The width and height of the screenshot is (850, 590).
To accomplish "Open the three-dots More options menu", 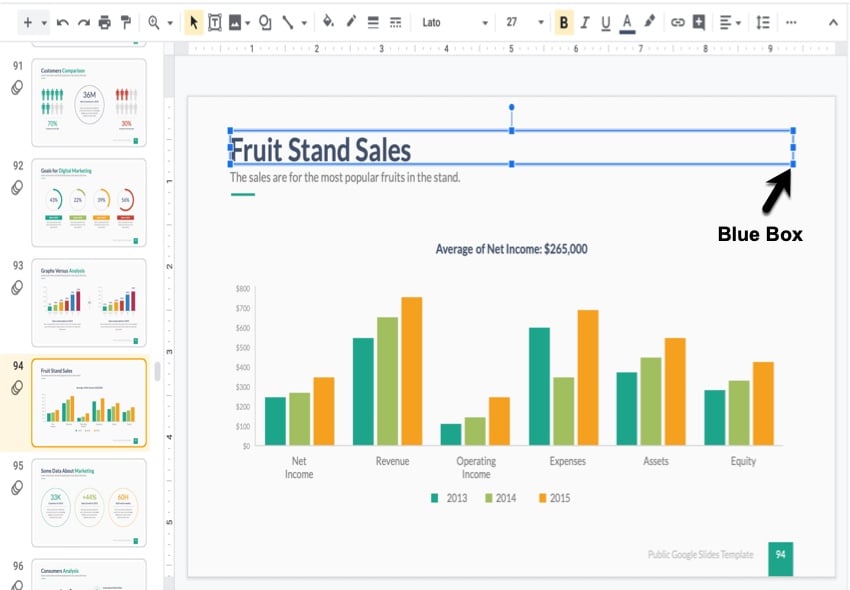I will [792, 22].
